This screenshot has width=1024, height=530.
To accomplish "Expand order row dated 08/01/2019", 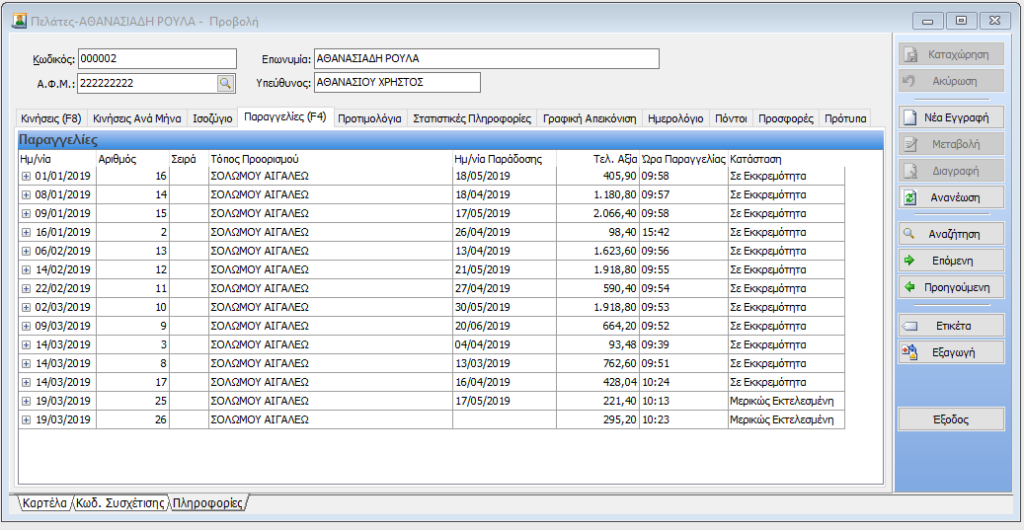I will [x=26, y=195].
